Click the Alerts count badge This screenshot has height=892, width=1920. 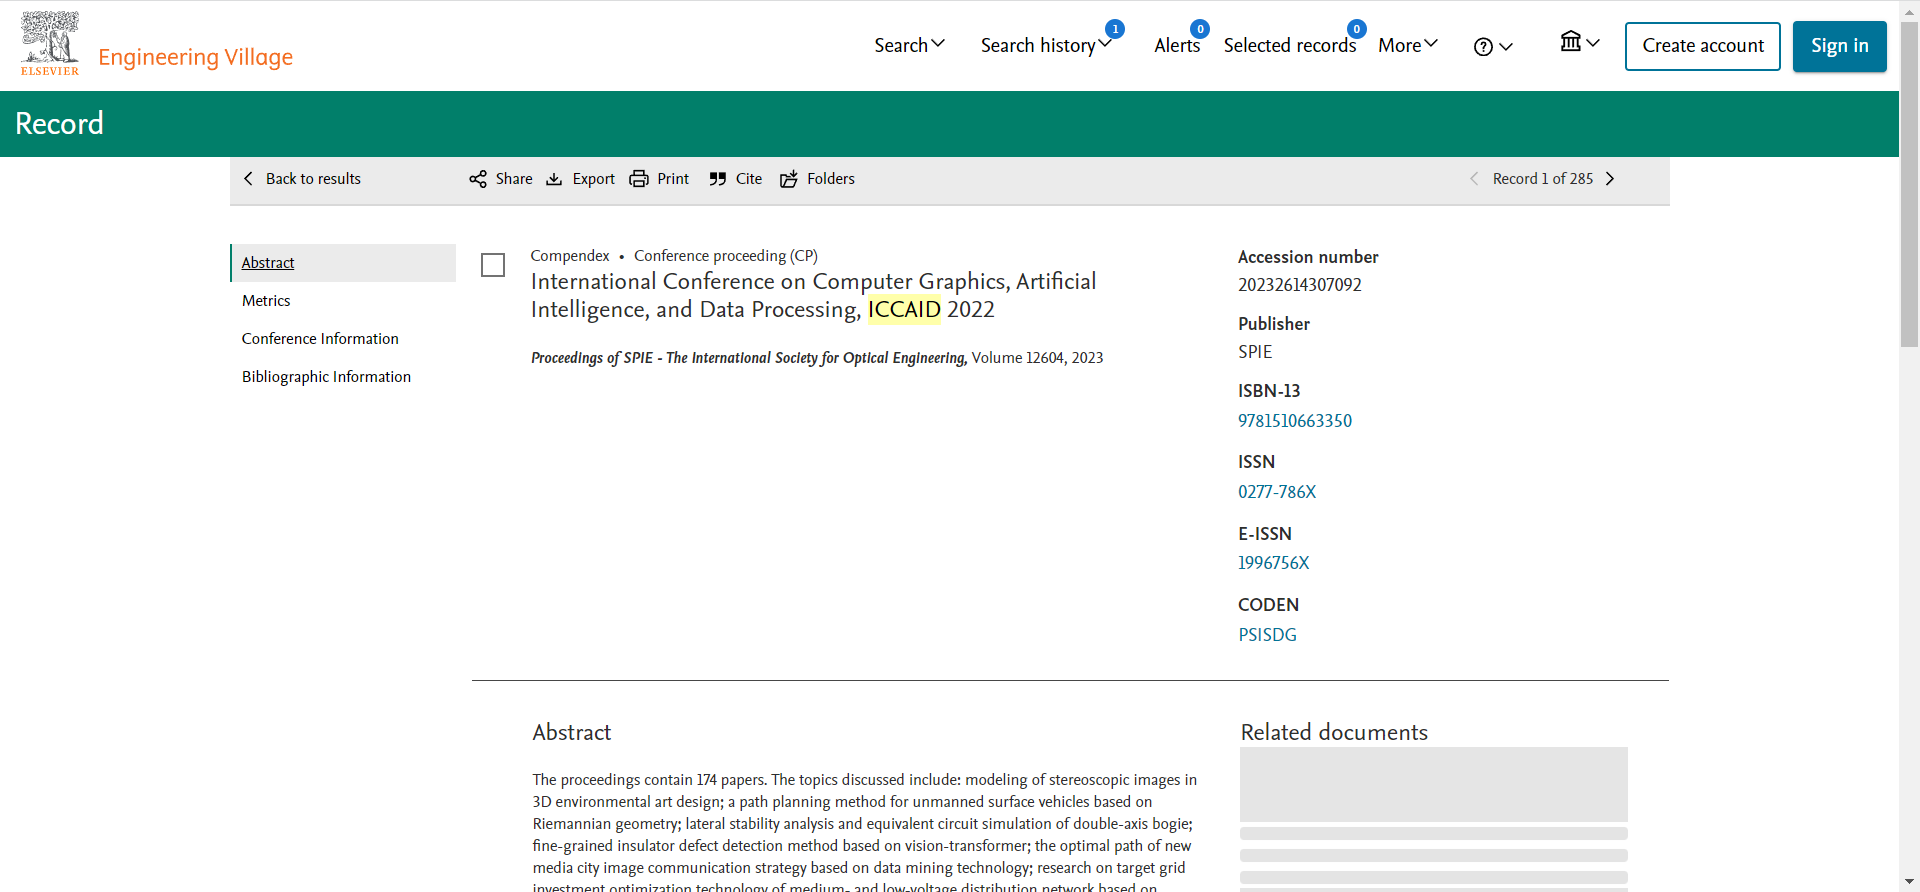1200,29
